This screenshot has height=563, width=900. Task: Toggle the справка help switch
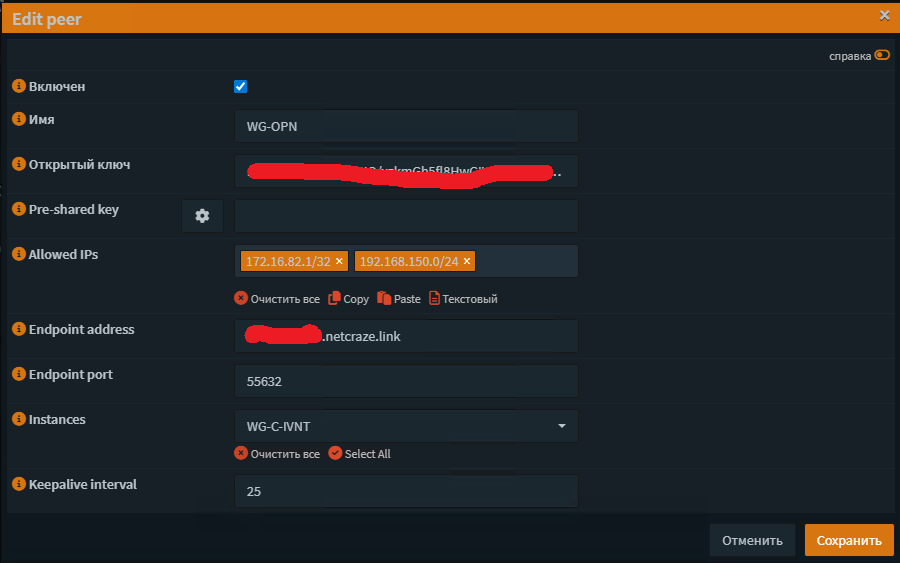[881, 55]
